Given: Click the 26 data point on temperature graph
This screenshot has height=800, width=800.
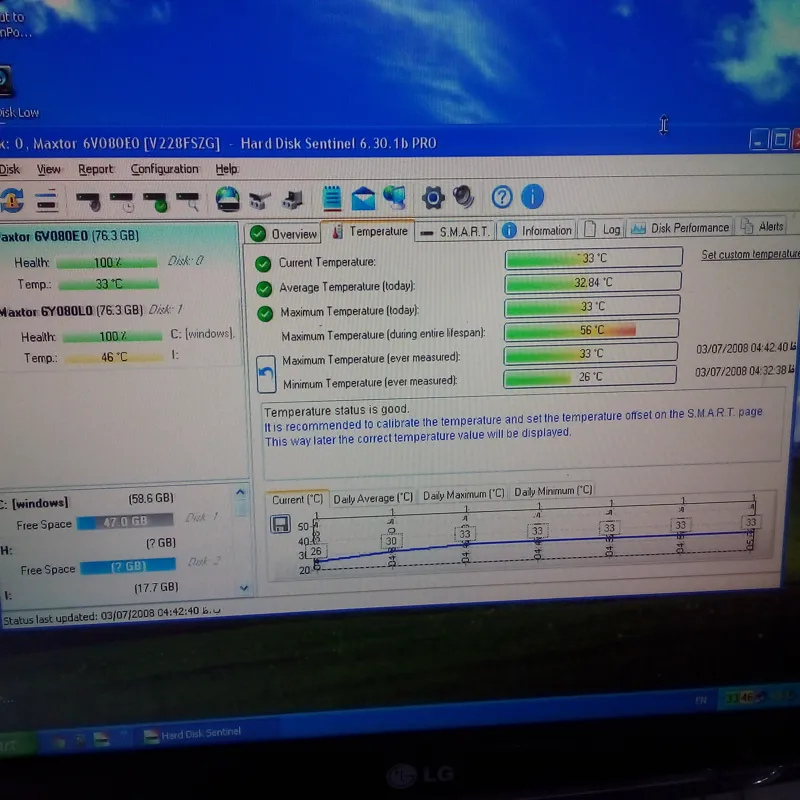Looking at the screenshot, I should pyautogui.click(x=316, y=551).
